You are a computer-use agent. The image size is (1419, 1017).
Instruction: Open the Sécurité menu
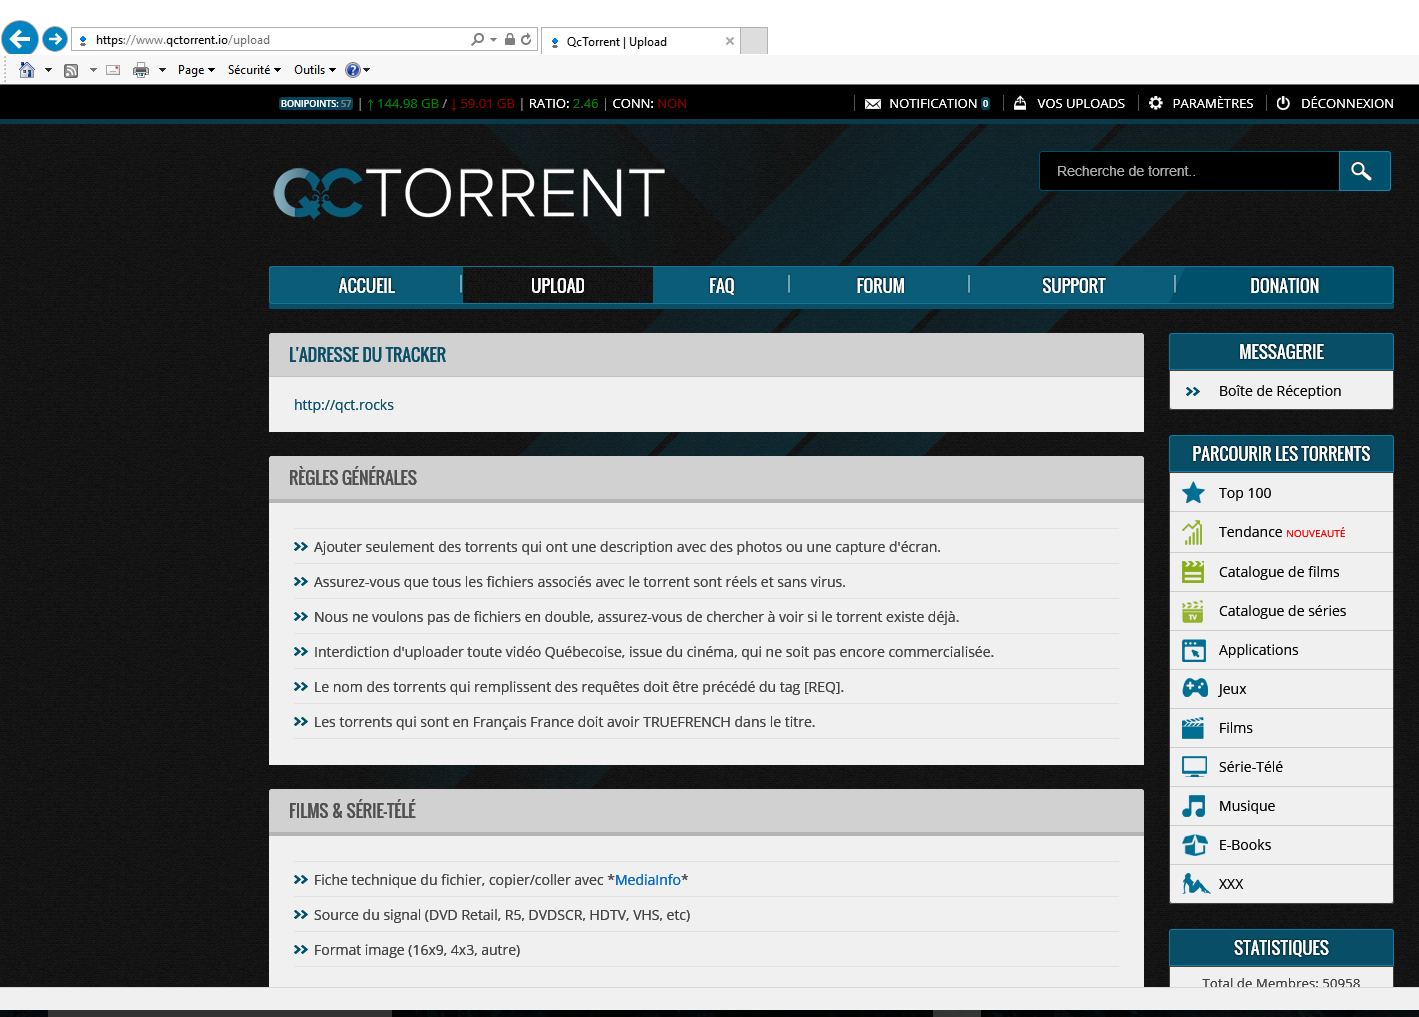[x=254, y=70]
